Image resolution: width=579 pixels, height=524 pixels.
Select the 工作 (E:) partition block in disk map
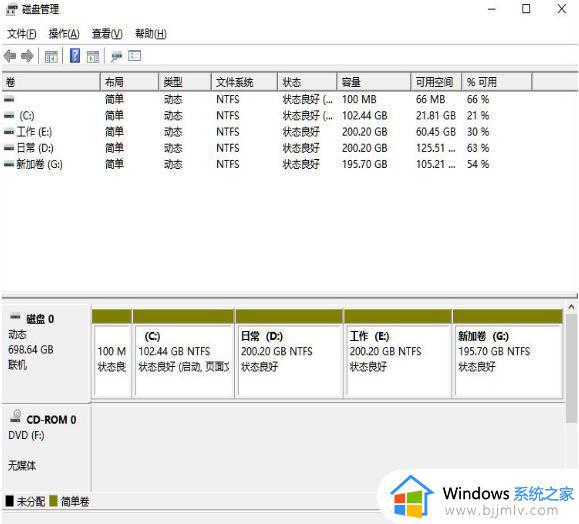[x=398, y=354]
